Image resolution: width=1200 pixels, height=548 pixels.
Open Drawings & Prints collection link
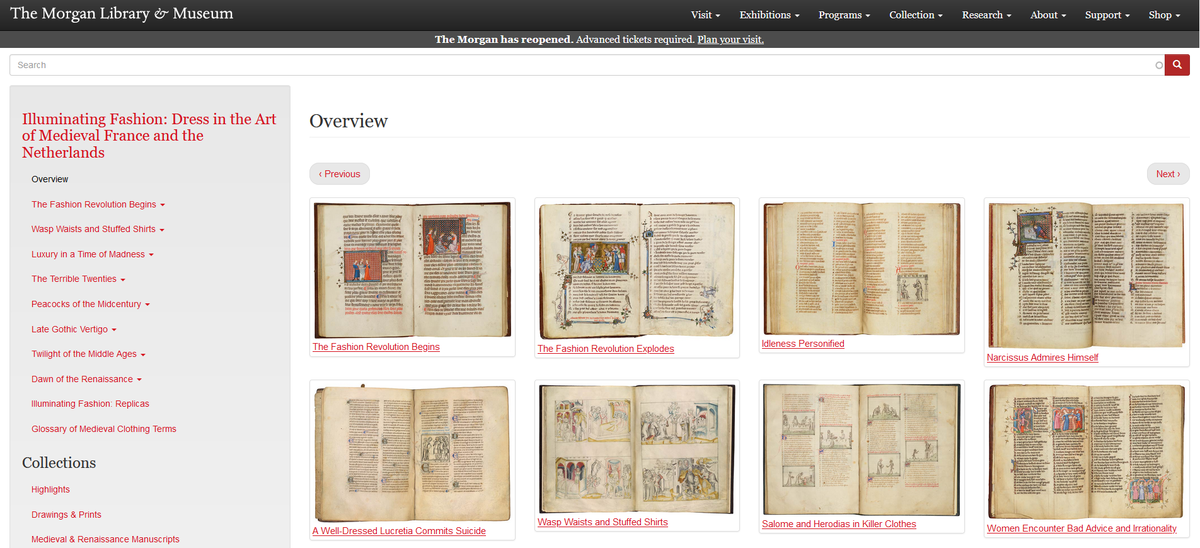click(x=66, y=514)
